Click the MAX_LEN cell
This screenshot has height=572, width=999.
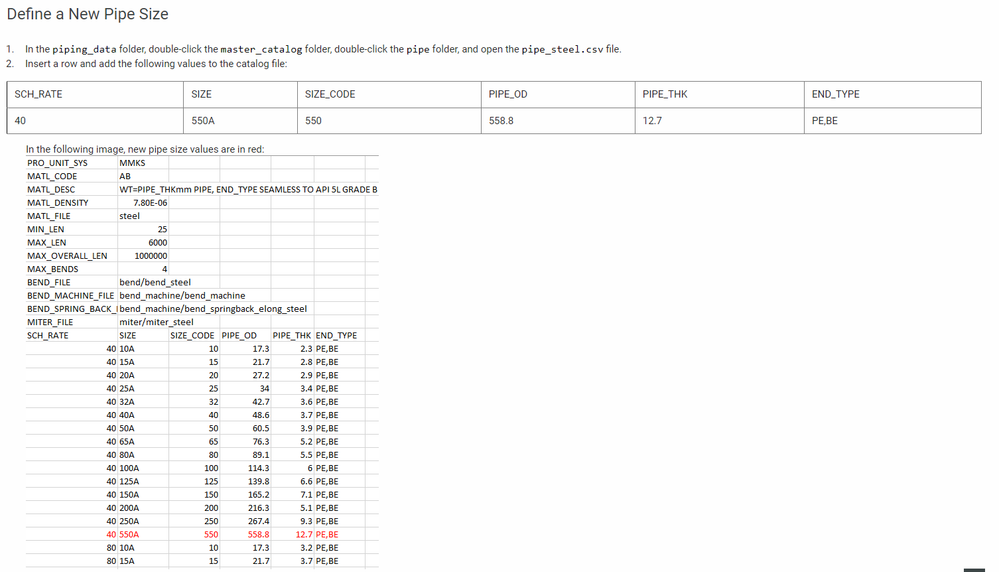pyautogui.click(x=47, y=243)
